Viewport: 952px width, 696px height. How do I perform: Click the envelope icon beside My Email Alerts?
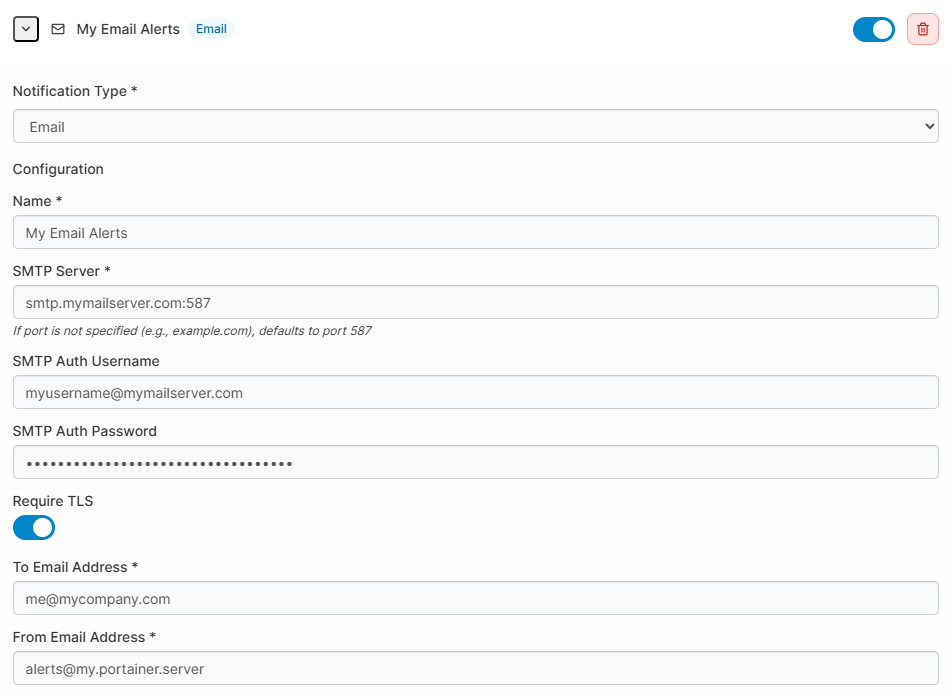58,29
